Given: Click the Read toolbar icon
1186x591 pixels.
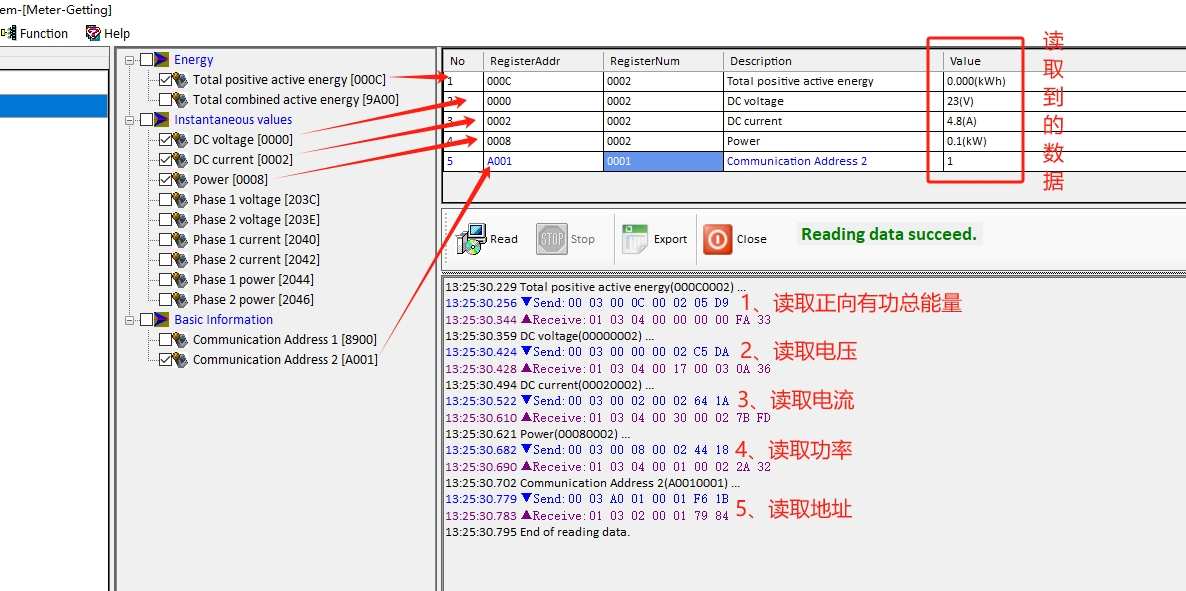Looking at the screenshot, I should (471, 240).
